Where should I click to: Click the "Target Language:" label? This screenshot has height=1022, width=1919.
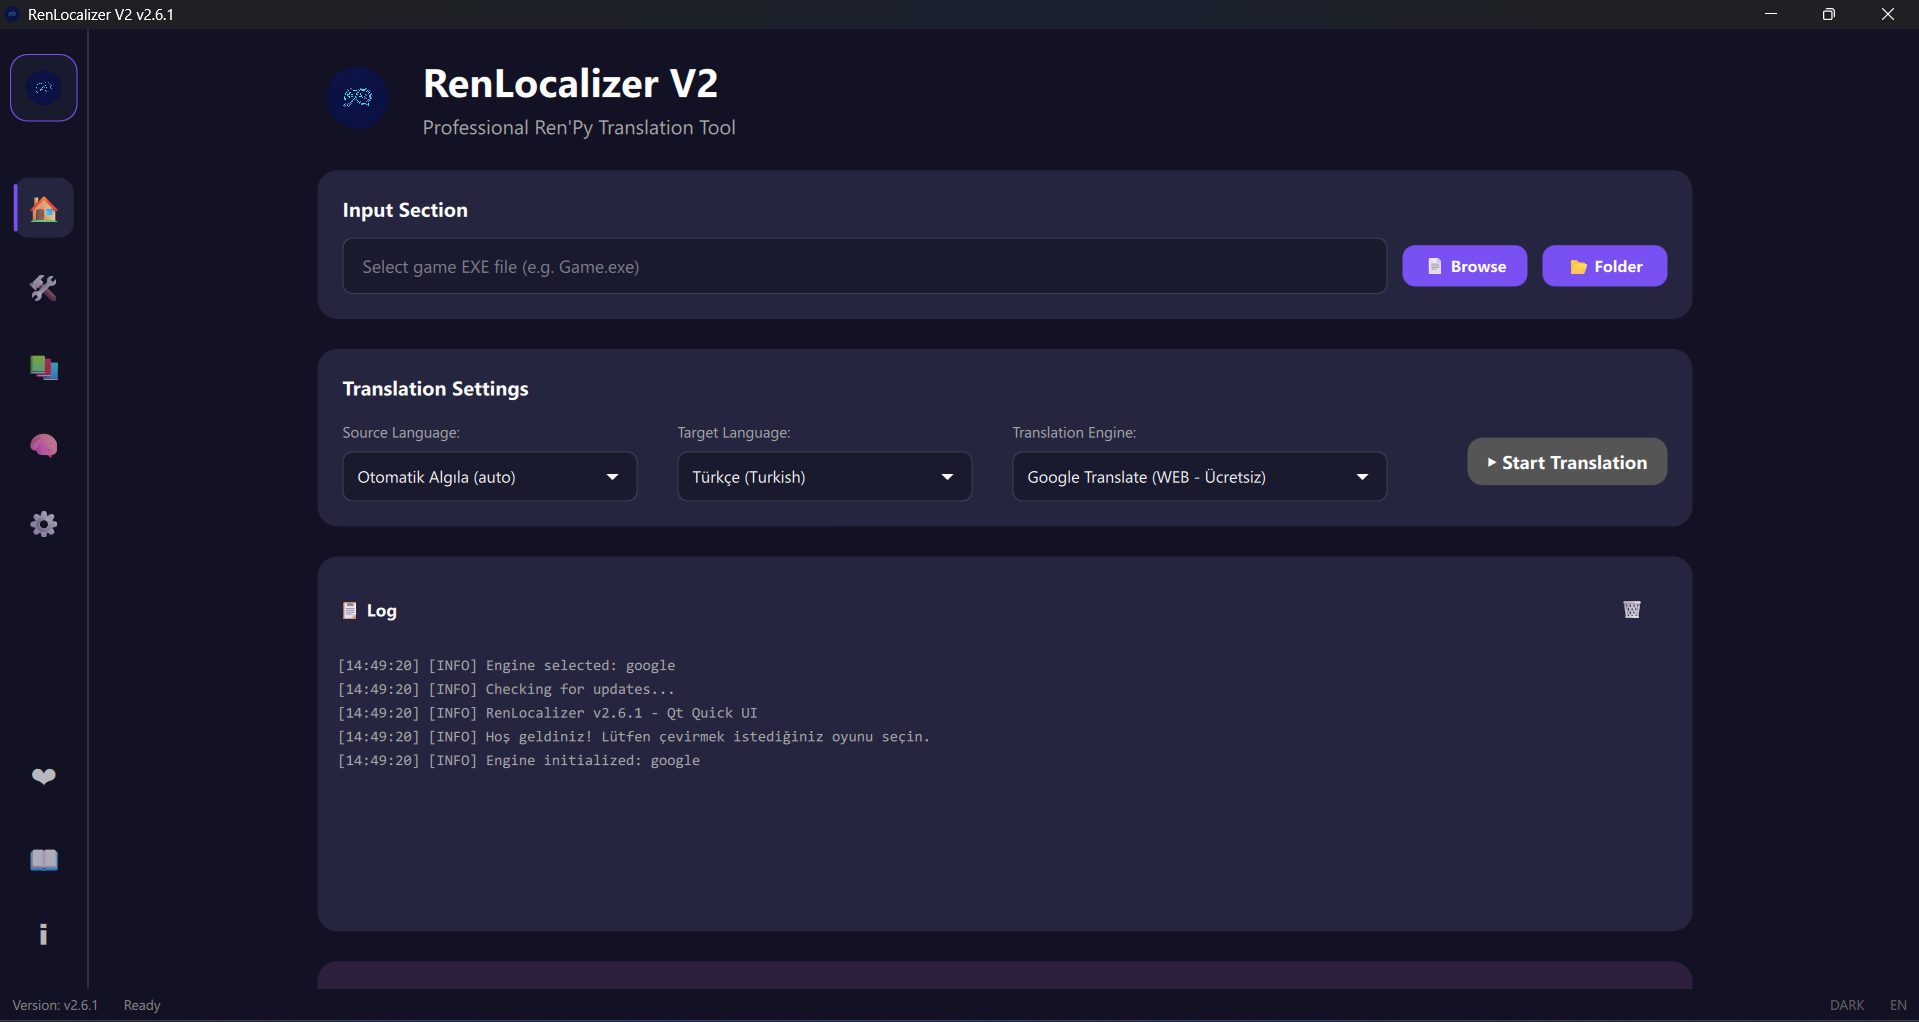point(734,433)
